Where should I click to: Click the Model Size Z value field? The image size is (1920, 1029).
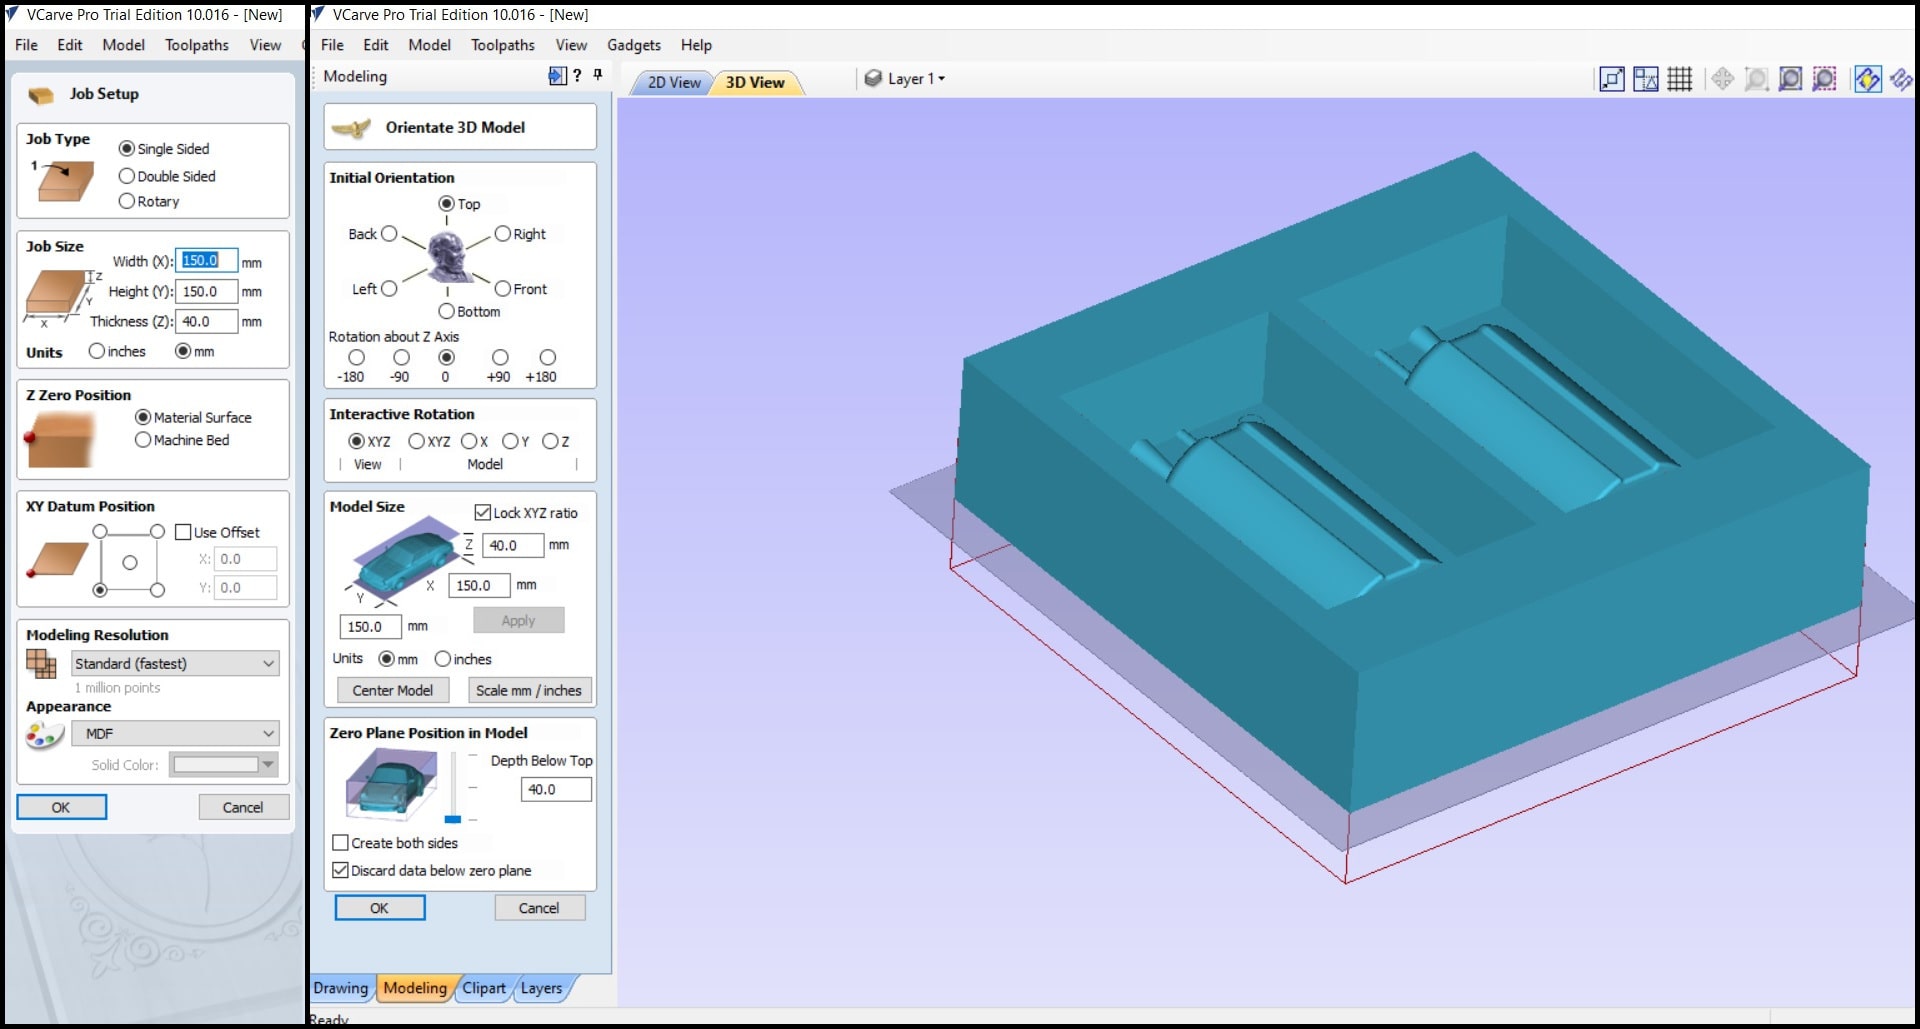[x=513, y=545]
